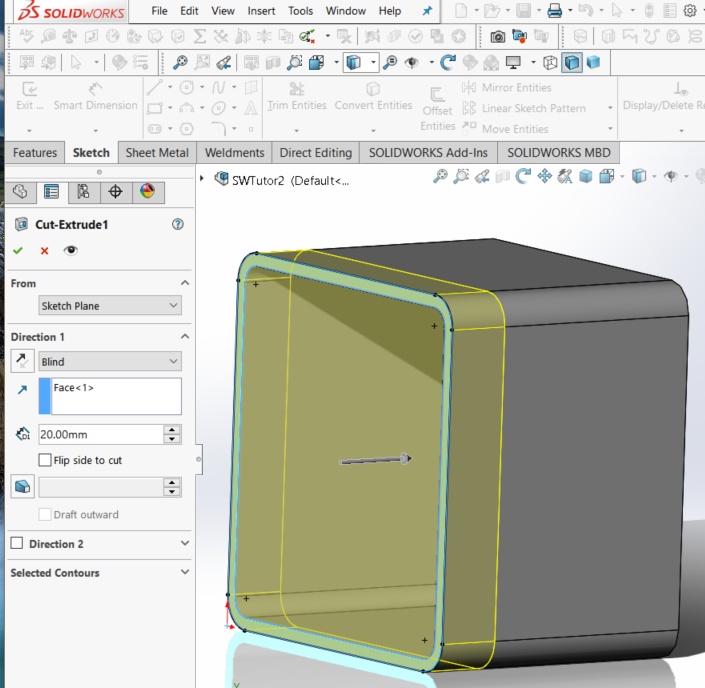Click the Sigma mass properties icon
705x688 pixels.
click(x=200, y=36)
